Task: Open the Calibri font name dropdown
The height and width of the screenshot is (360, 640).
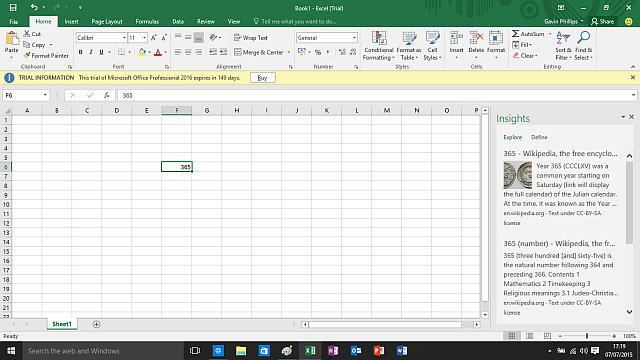Action: [x=124, y=38]
